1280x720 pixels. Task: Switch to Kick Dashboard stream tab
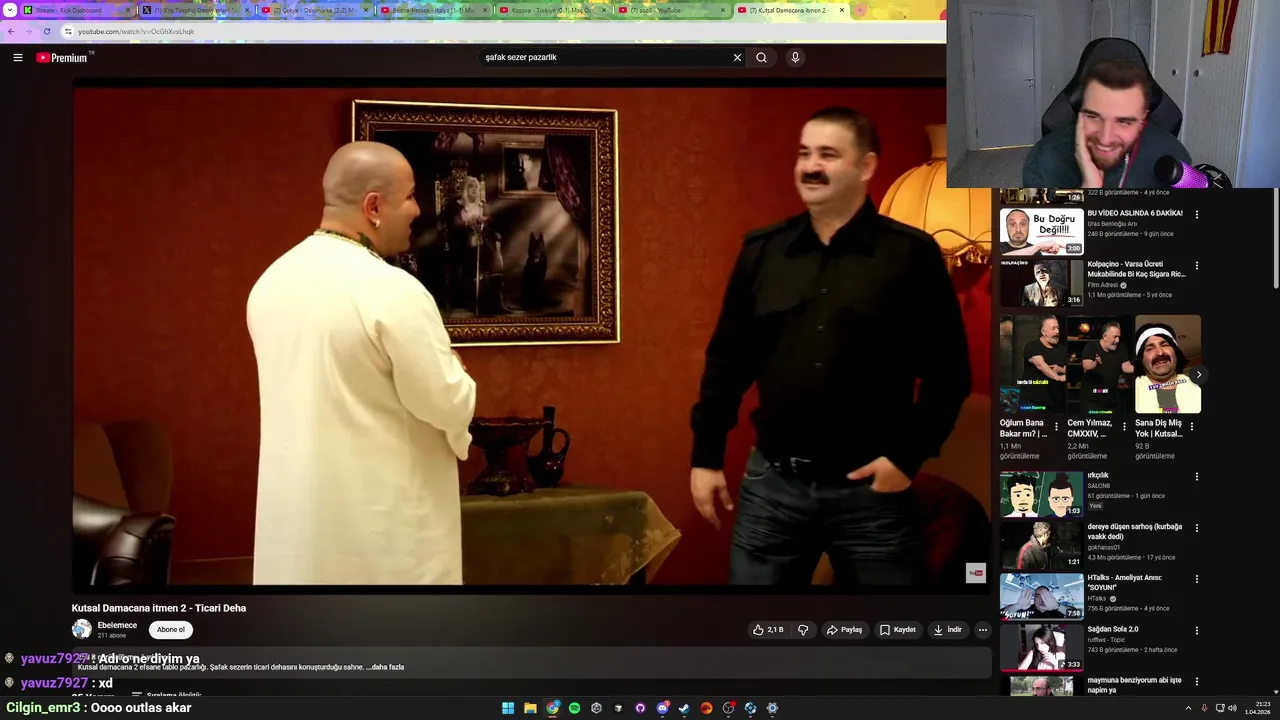point(75,10)
